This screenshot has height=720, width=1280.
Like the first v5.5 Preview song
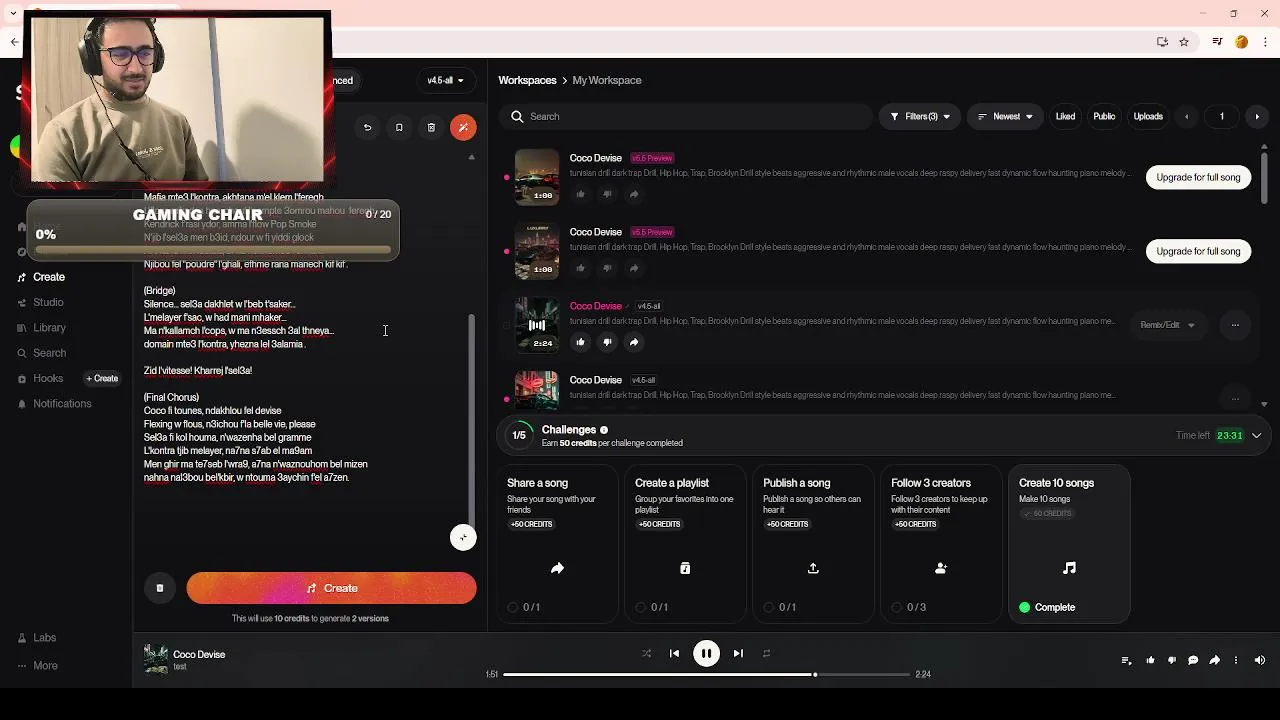(x=580, y=194)
